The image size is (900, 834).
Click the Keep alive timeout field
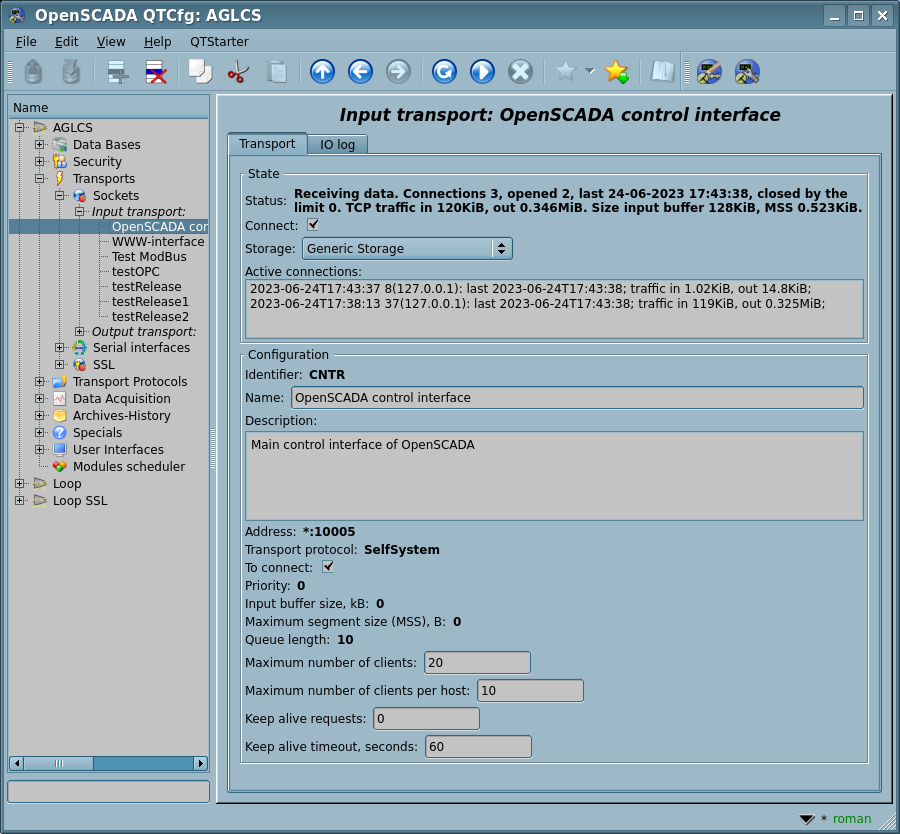coord(478,747)
